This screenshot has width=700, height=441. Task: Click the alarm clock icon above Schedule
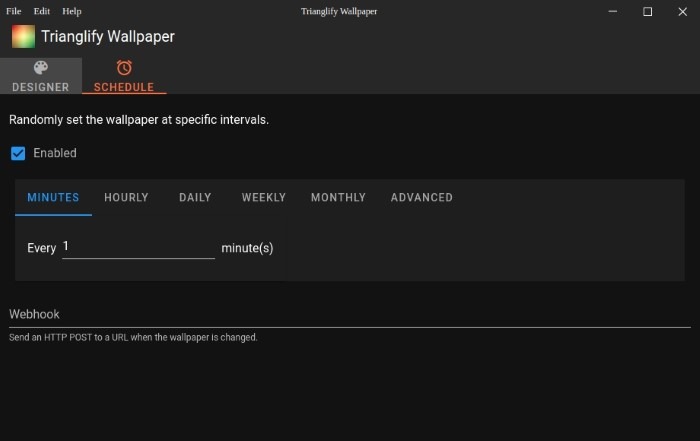(124, 68)
